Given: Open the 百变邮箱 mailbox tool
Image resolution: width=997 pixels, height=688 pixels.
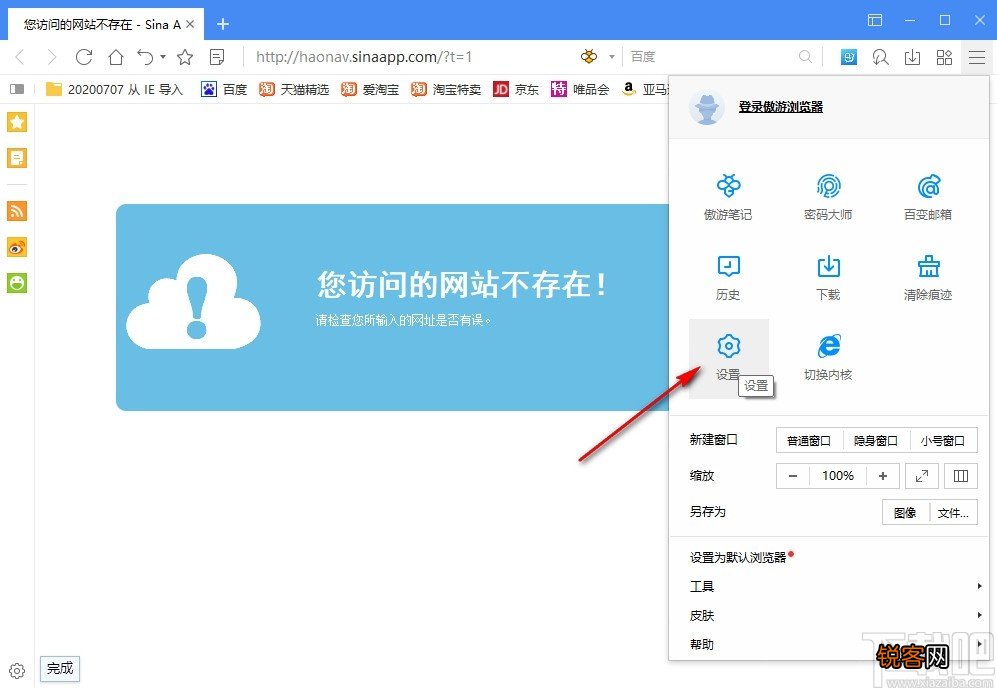Looking at the screenshot, I should pos(928,197).
